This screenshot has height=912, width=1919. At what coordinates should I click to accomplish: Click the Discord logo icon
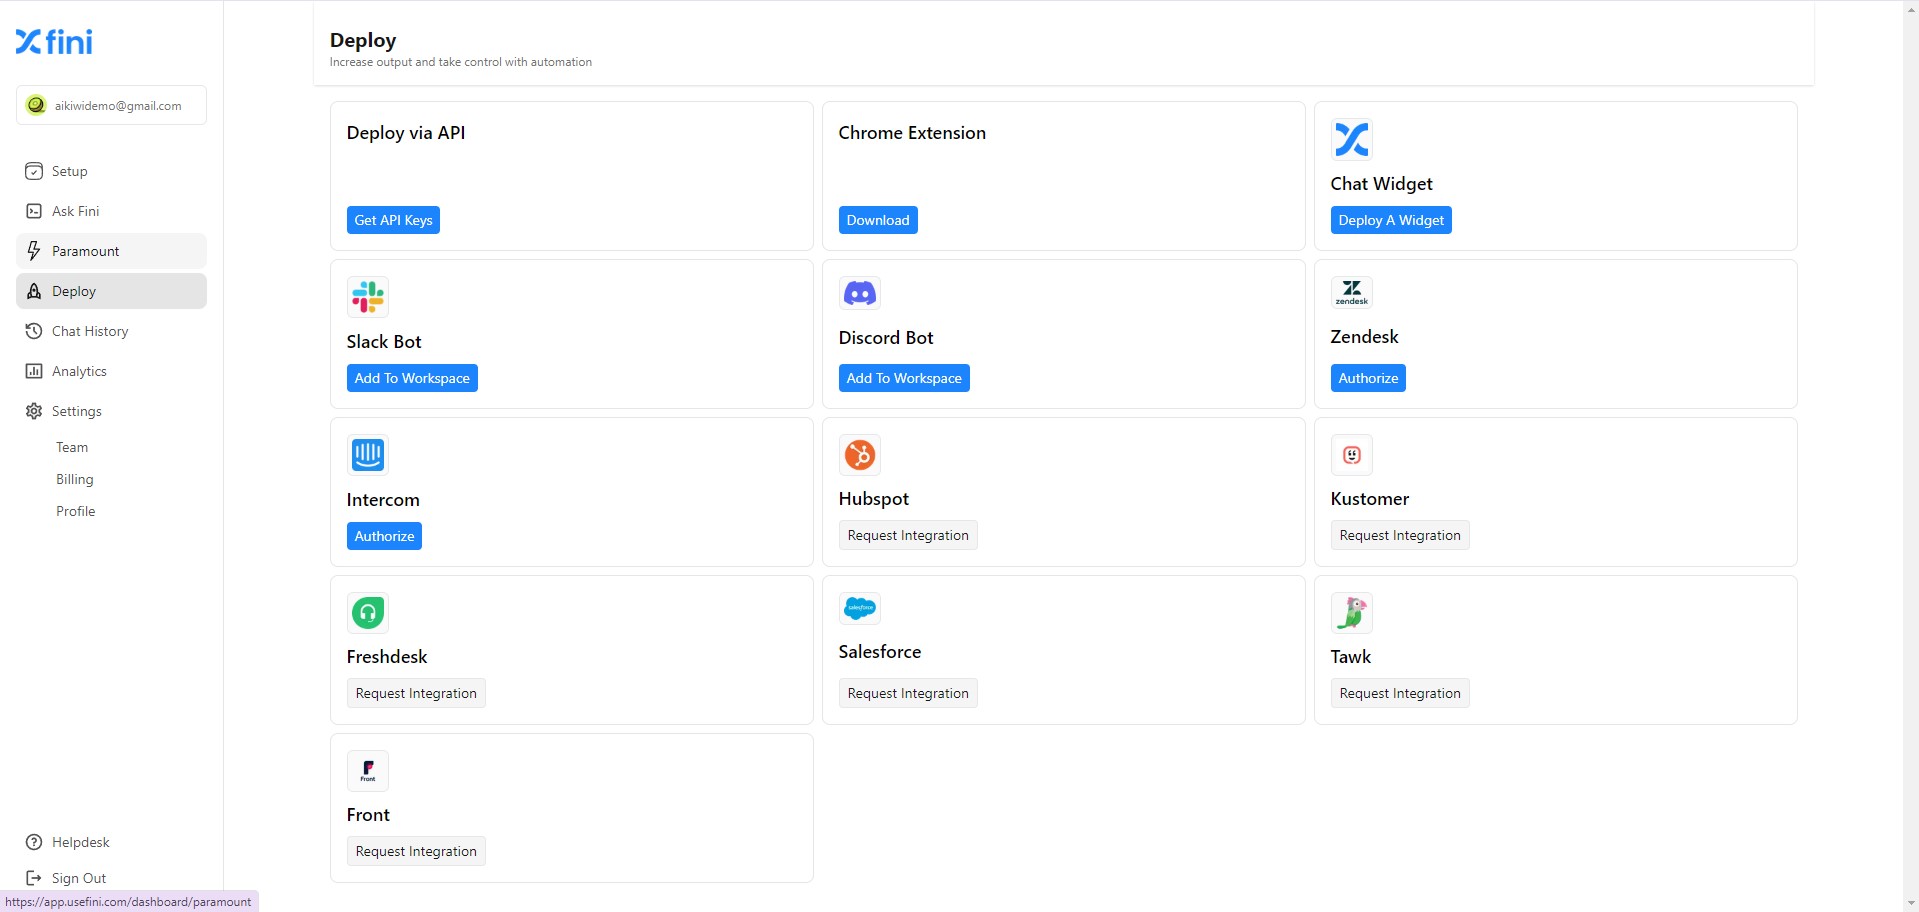pos(860,293)
